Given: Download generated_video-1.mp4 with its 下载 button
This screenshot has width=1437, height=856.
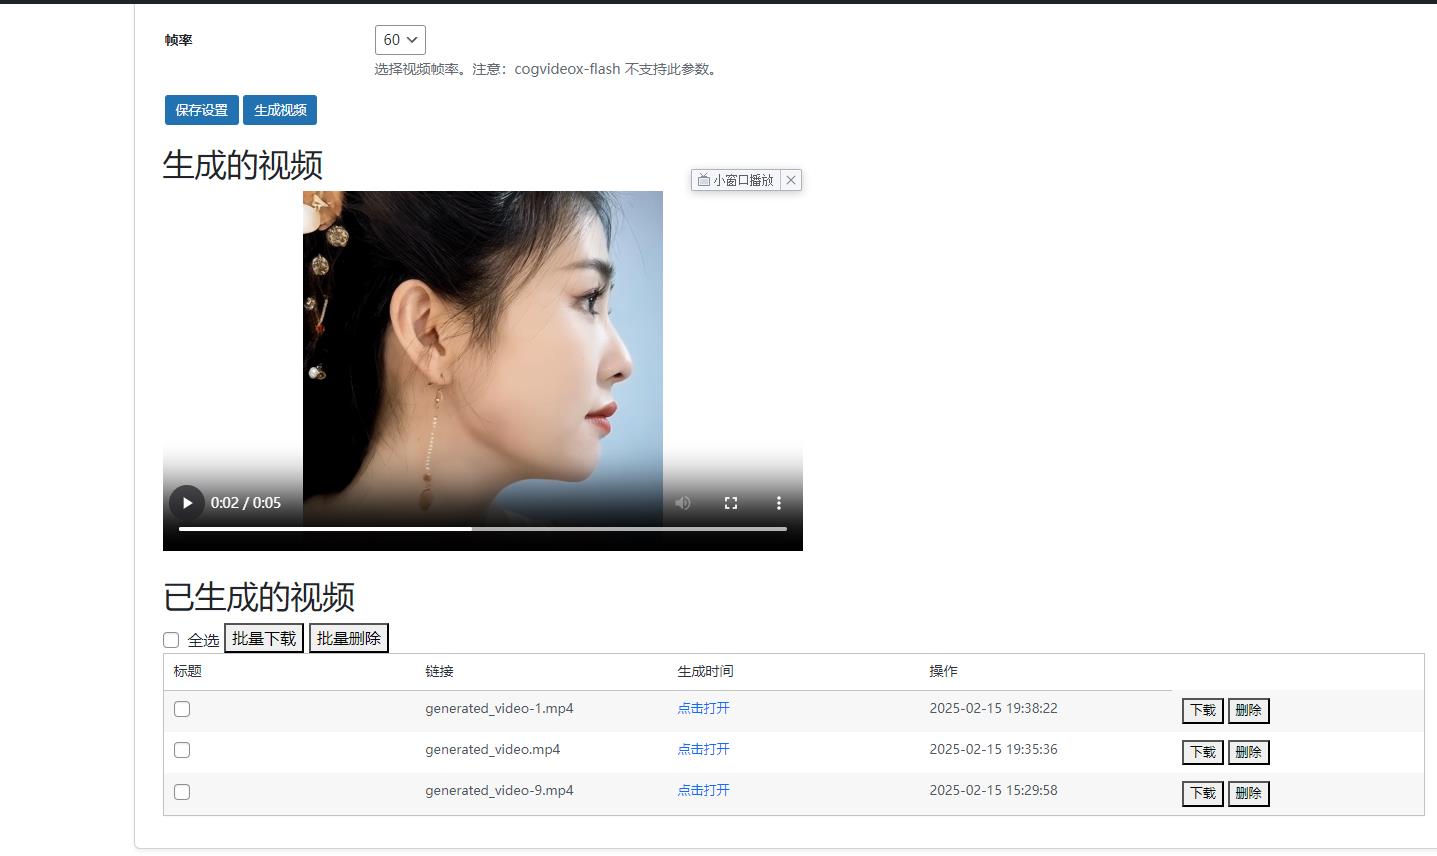Looking at the screenshot, I should 1201,710.
